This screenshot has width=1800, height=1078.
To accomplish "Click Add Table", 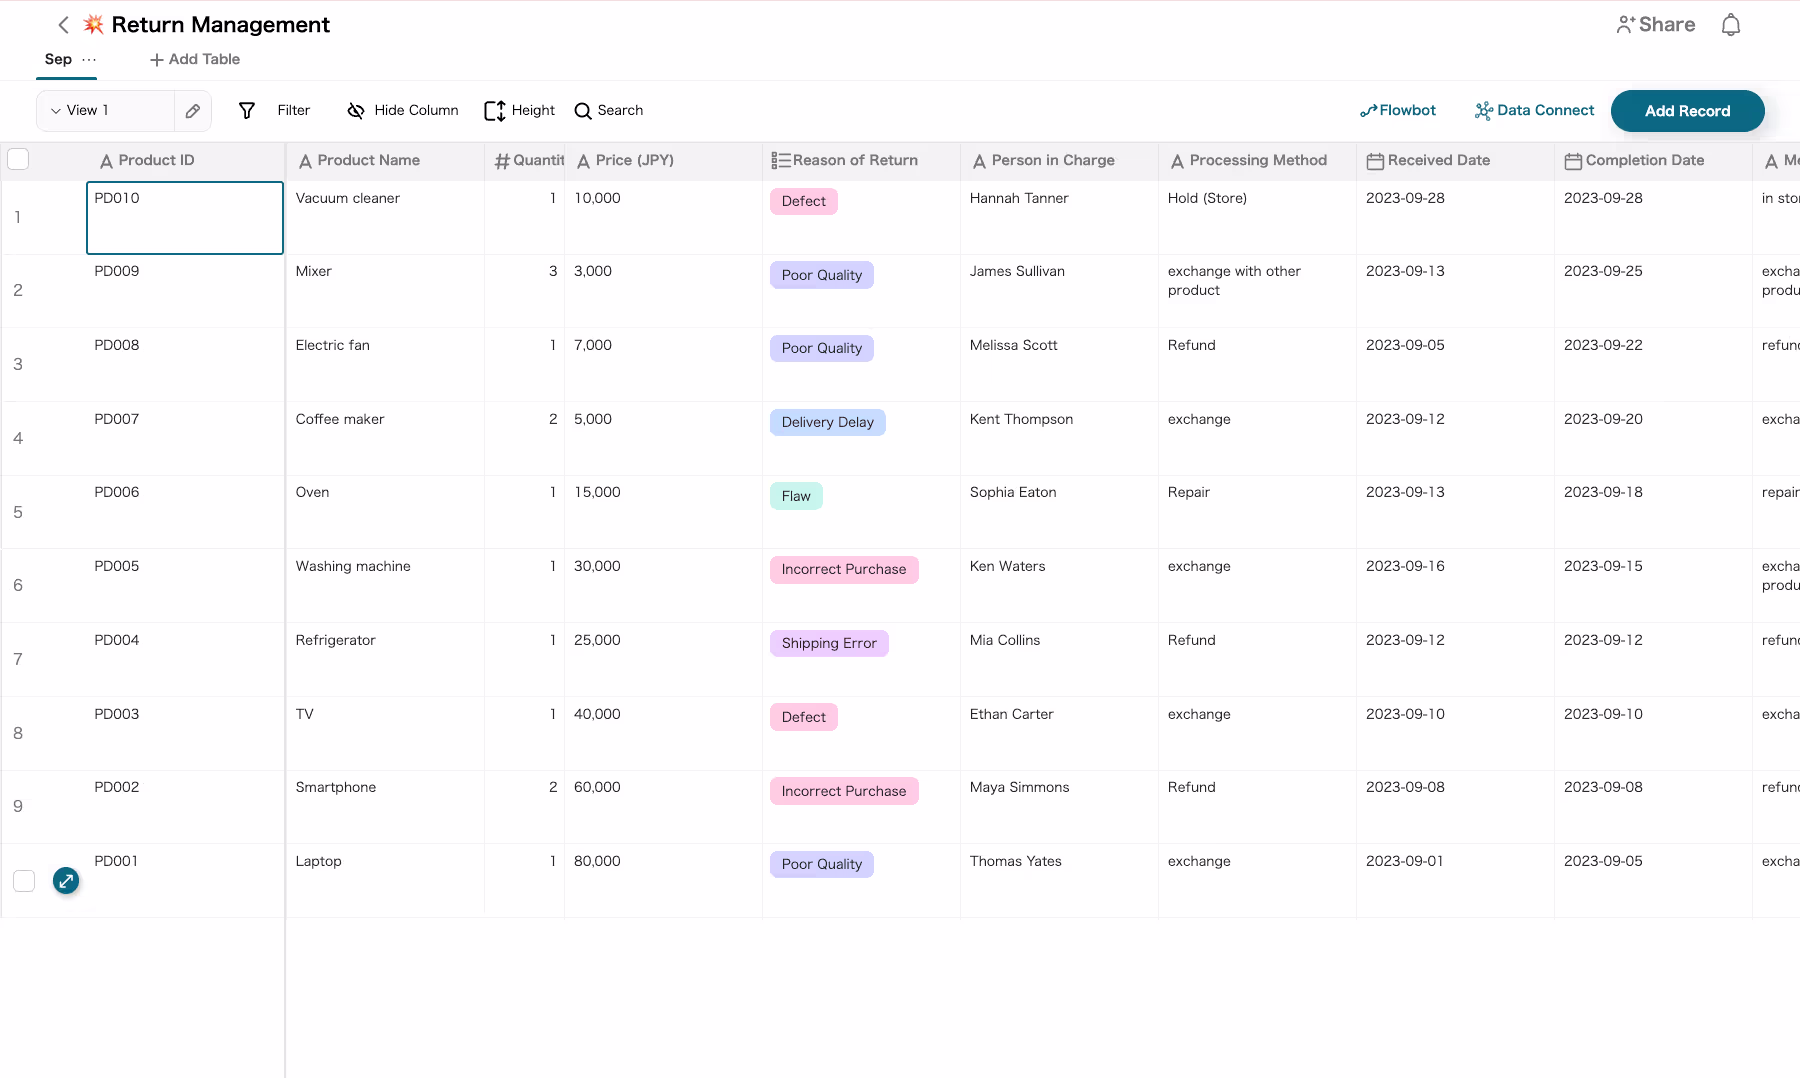I will [194, 59].
